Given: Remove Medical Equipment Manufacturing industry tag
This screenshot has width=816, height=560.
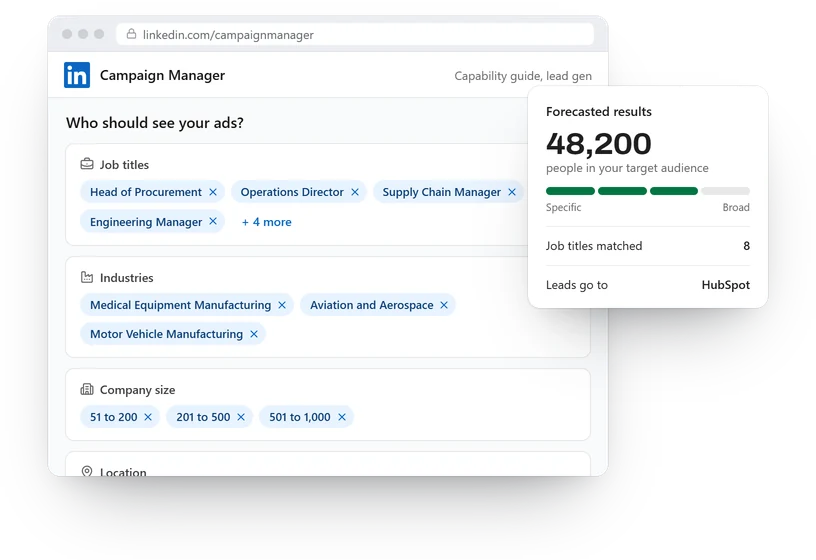Looking at the screenshot, I should point(282,305).
